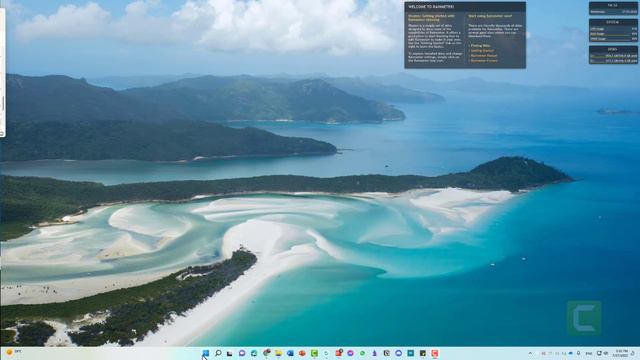Image resolution: width=640 pixels, height=360 pixels.
Task: Select the Welcome to Rainmeter title bar
Action: [x=465, y=7]
